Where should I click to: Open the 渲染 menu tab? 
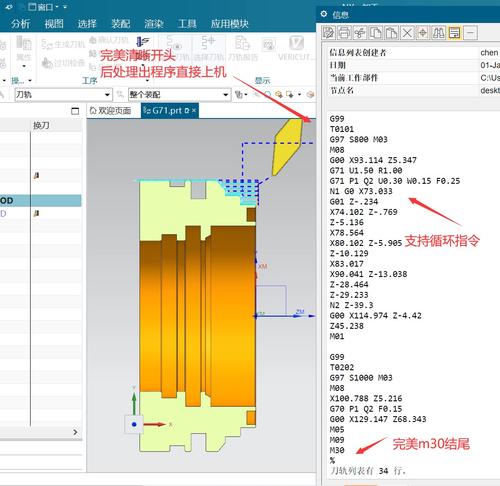pyautogui.click(x=154, y=24)
